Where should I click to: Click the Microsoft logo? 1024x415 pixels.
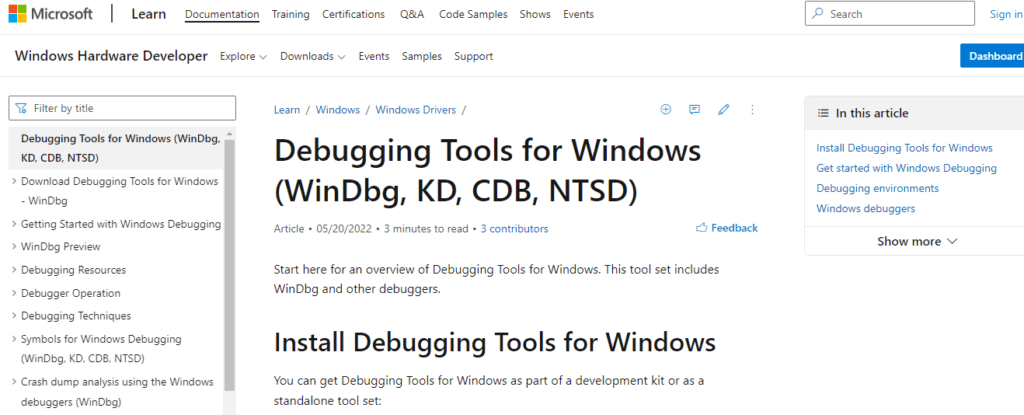[x=50, y=14]
